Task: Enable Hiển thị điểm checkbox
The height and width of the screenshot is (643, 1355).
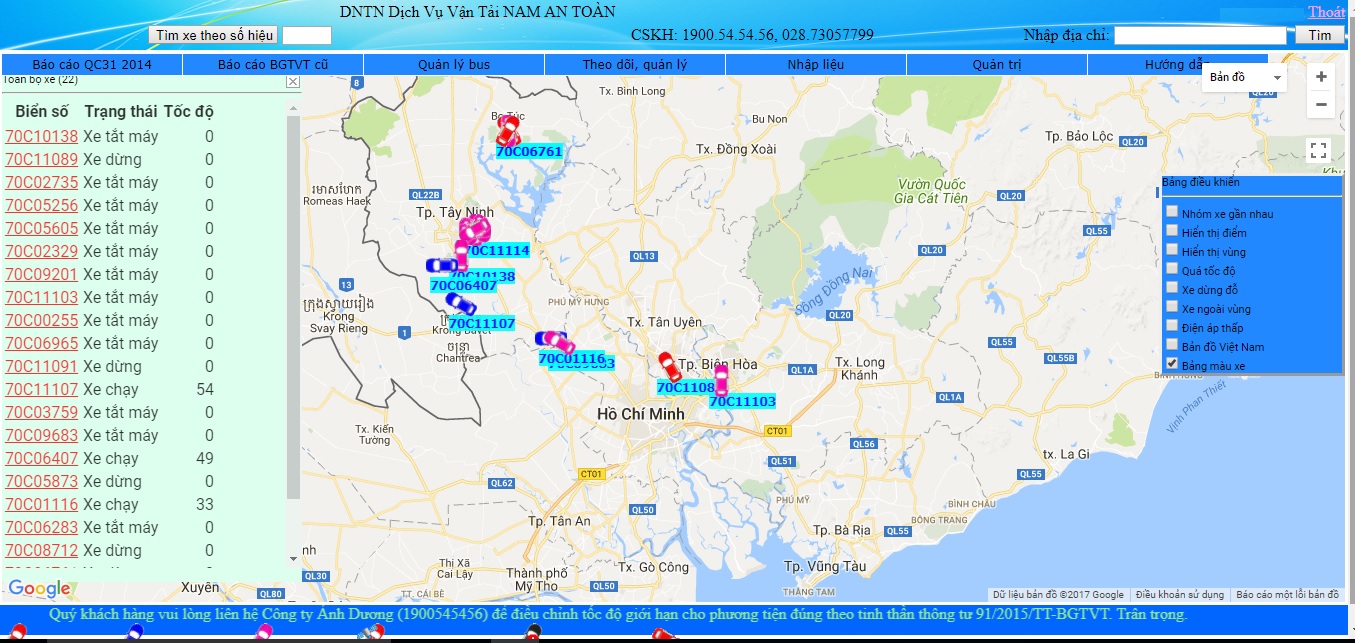Action: coord(1172,230)
